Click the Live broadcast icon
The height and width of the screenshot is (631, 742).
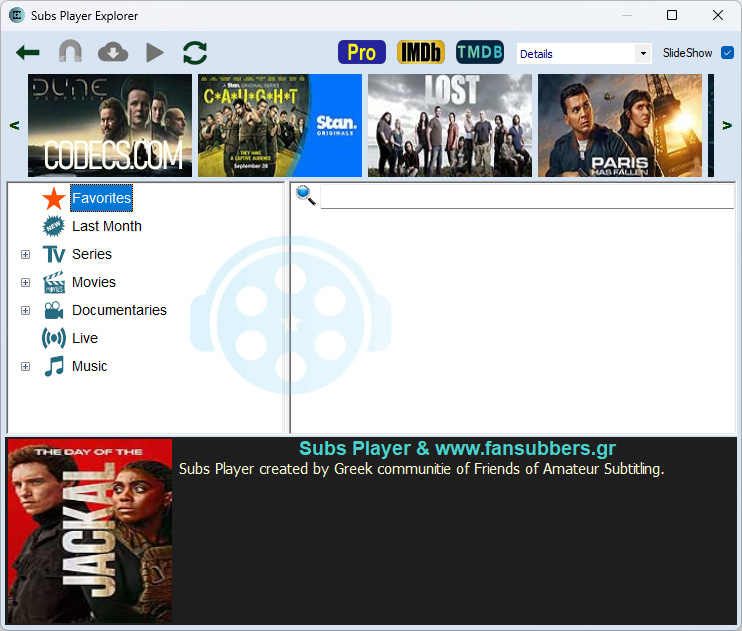(53, 338)
